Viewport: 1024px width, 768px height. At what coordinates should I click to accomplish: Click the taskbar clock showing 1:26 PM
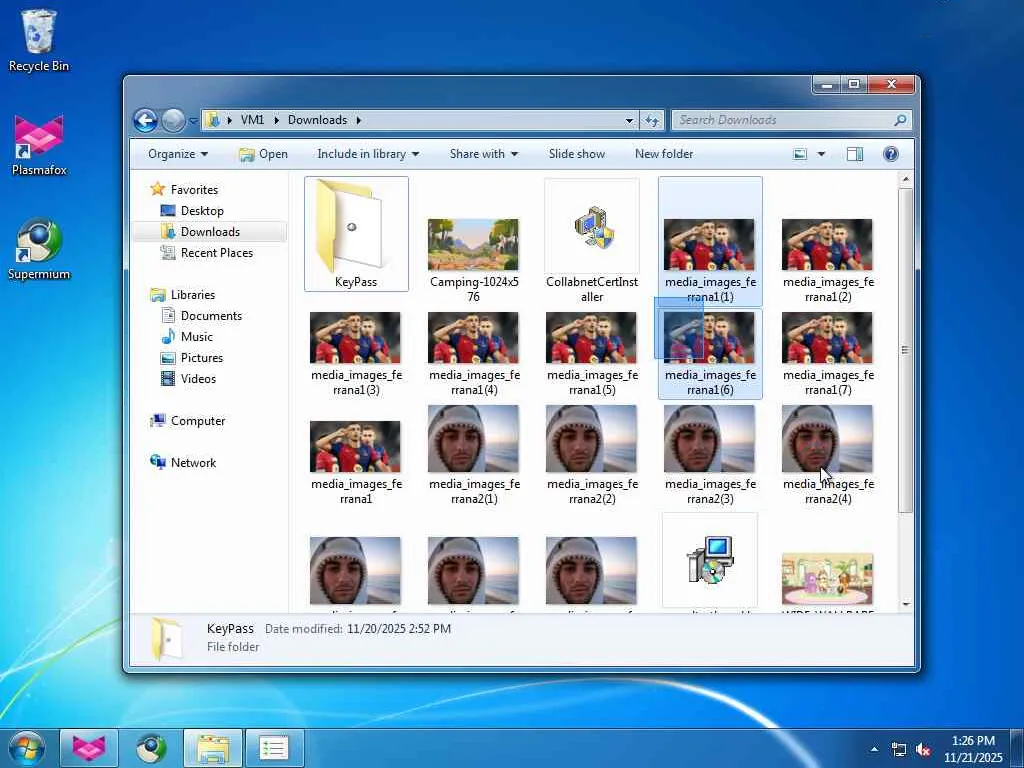pos(972,749)
